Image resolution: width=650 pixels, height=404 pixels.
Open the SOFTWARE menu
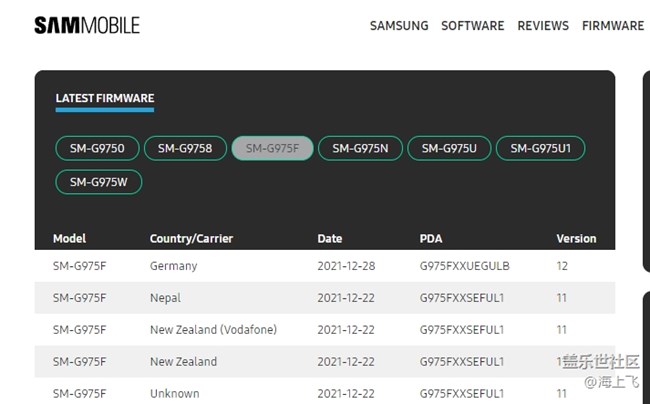click(472, 26)
